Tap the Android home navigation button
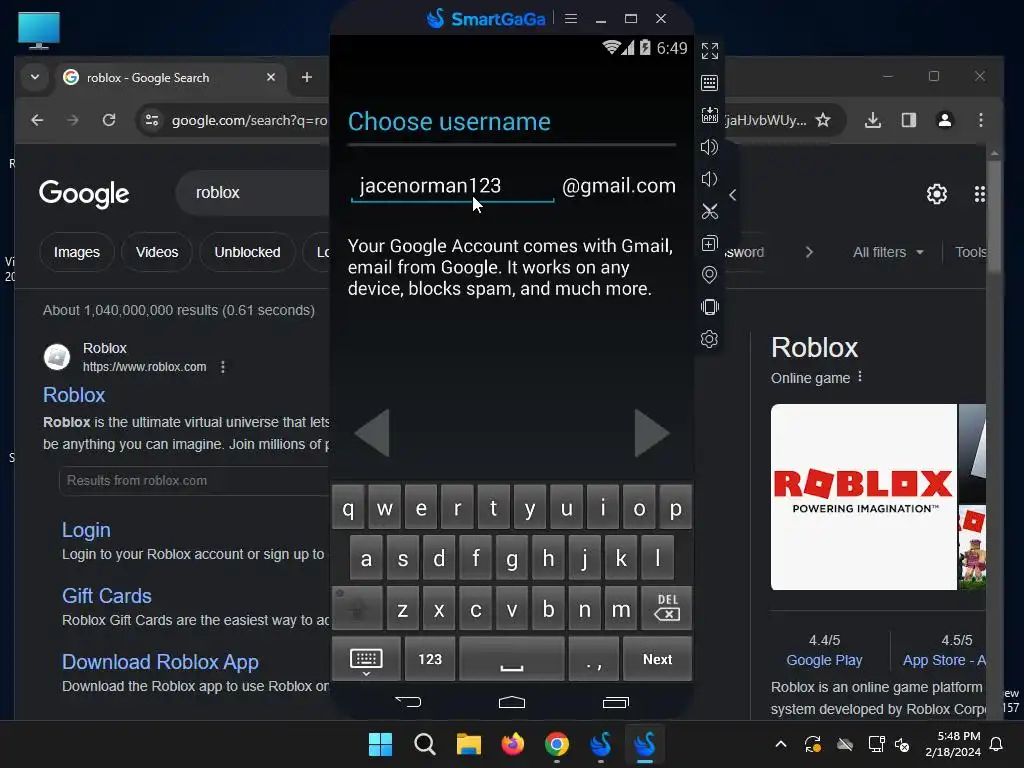 coord(511,702)
